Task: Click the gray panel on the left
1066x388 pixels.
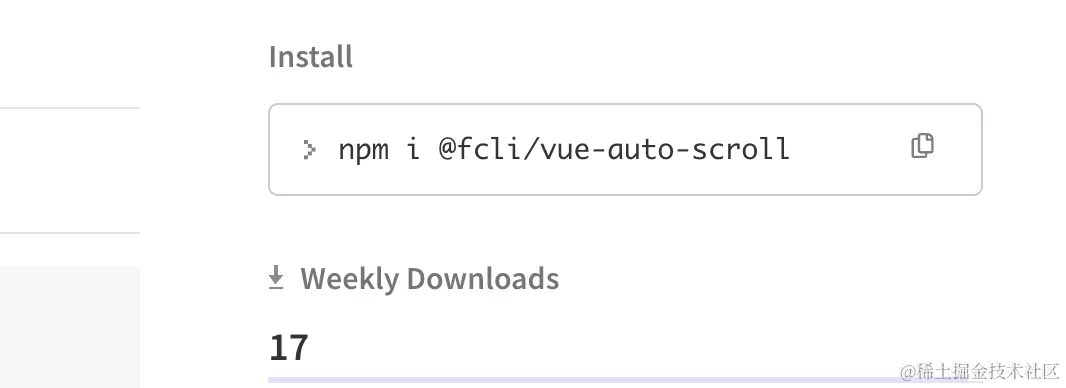Action: click(70, 327)
